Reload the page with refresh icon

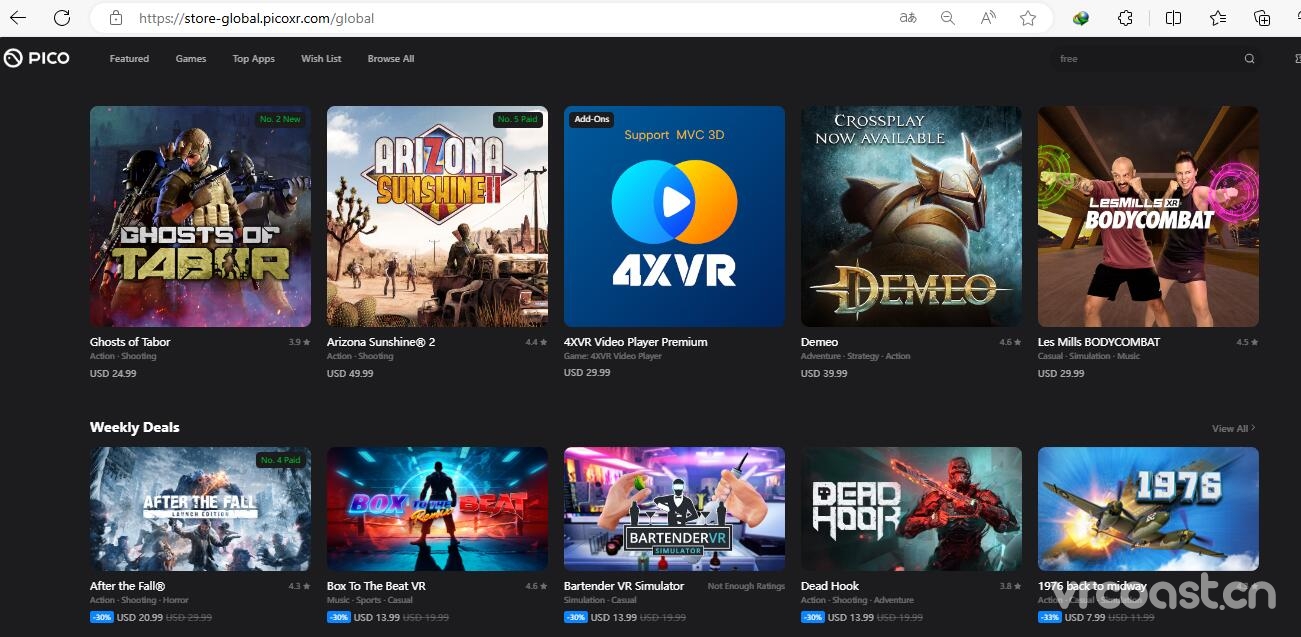[62, 18]
